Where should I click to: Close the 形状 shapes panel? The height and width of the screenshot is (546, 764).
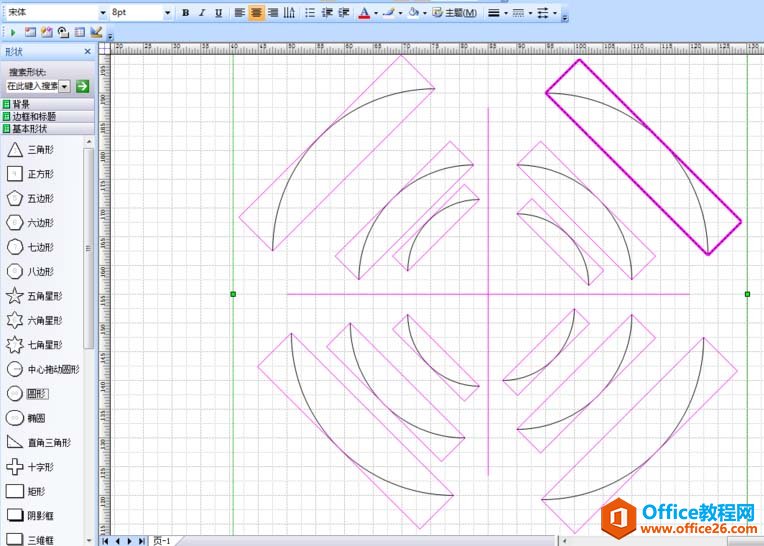(88, 51)
